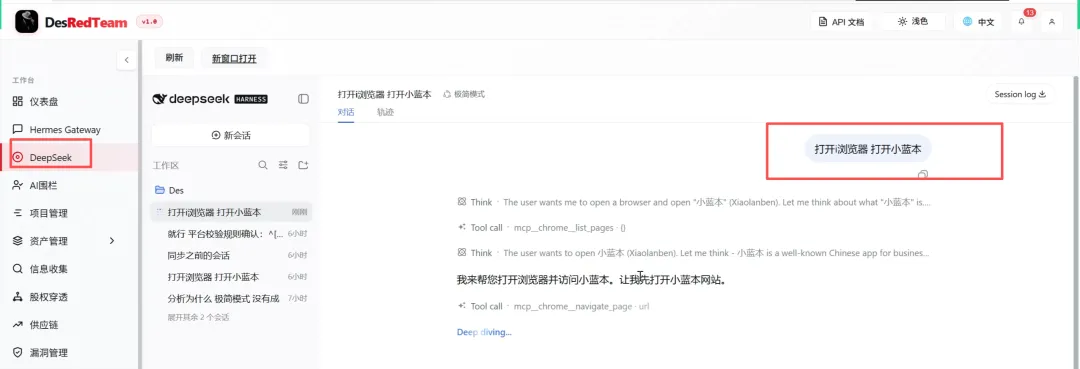Open the API 文档 documentation button
The height and width of the screenshot is (369, 1080).
click(x=841, y=21)
